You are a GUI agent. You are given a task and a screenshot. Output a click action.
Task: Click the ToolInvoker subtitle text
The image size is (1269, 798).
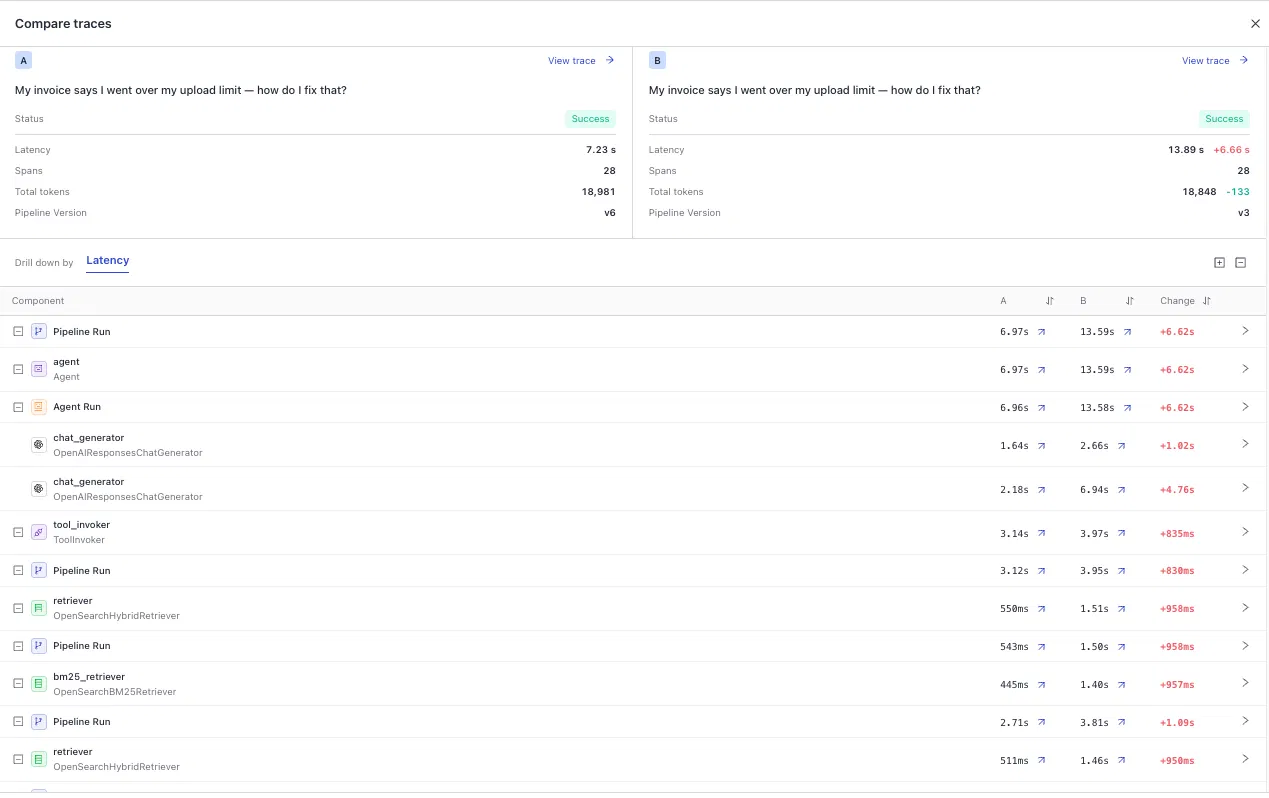(79, 540)
